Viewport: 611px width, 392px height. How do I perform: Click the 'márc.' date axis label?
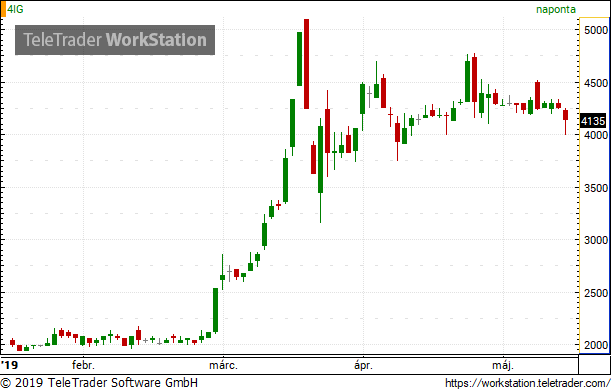[x=223, y=365]
